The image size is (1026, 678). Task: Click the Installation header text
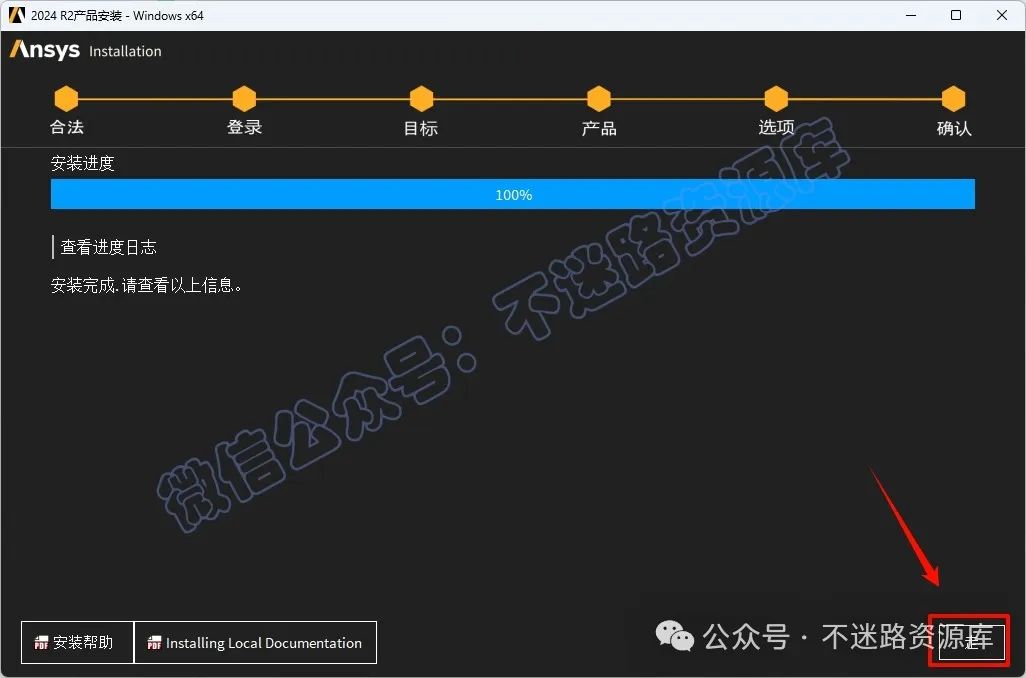click(125, 51)
